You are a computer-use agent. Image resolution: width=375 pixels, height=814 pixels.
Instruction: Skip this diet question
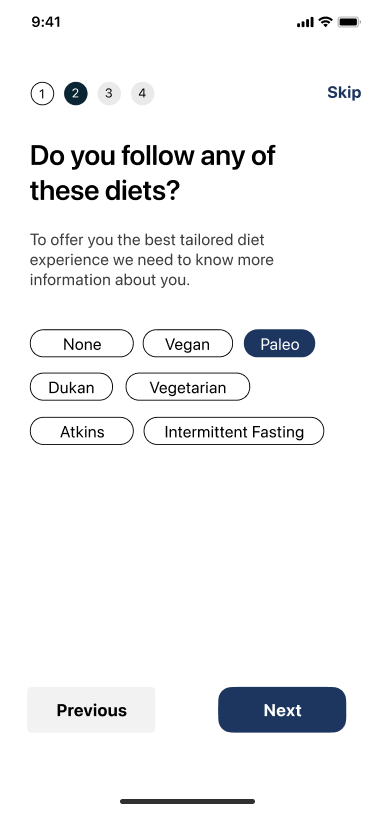coord(344,92)
